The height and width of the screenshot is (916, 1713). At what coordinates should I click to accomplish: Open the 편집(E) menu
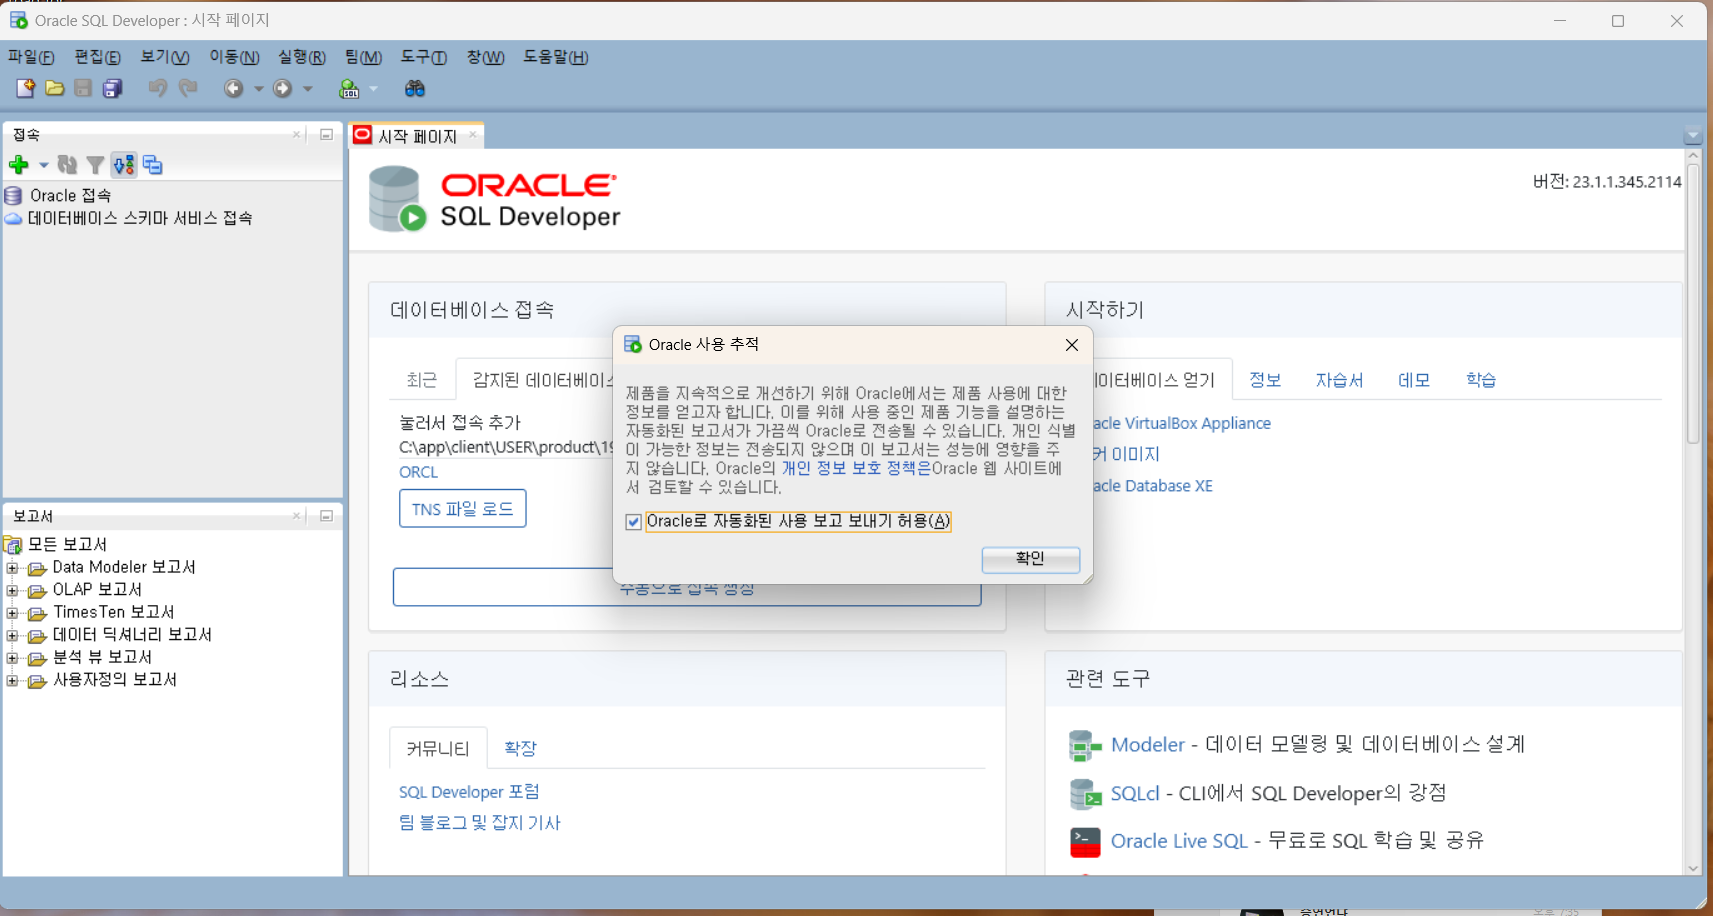pos(97,57)
